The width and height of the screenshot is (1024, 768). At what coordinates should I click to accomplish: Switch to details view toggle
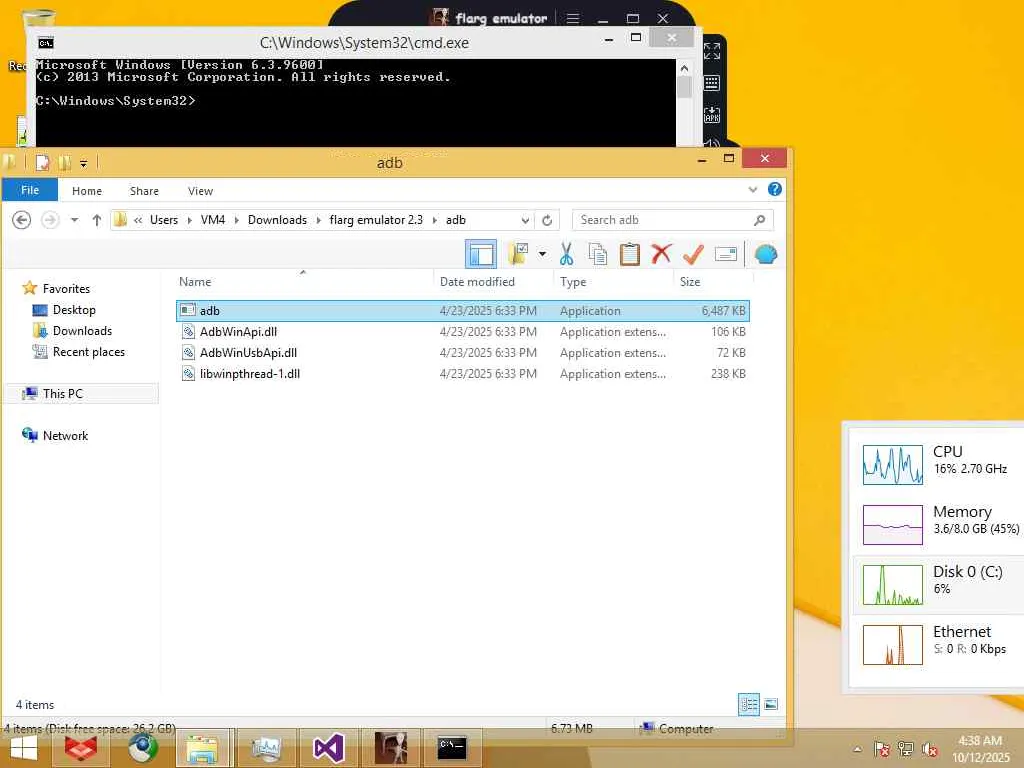(748, 704)
